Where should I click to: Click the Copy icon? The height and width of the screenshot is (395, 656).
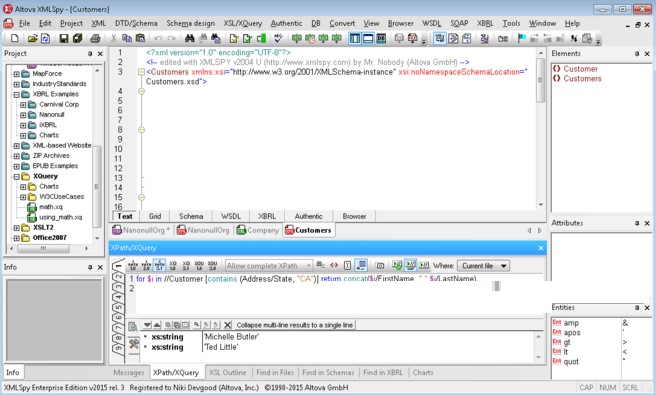tap(127, 38)
